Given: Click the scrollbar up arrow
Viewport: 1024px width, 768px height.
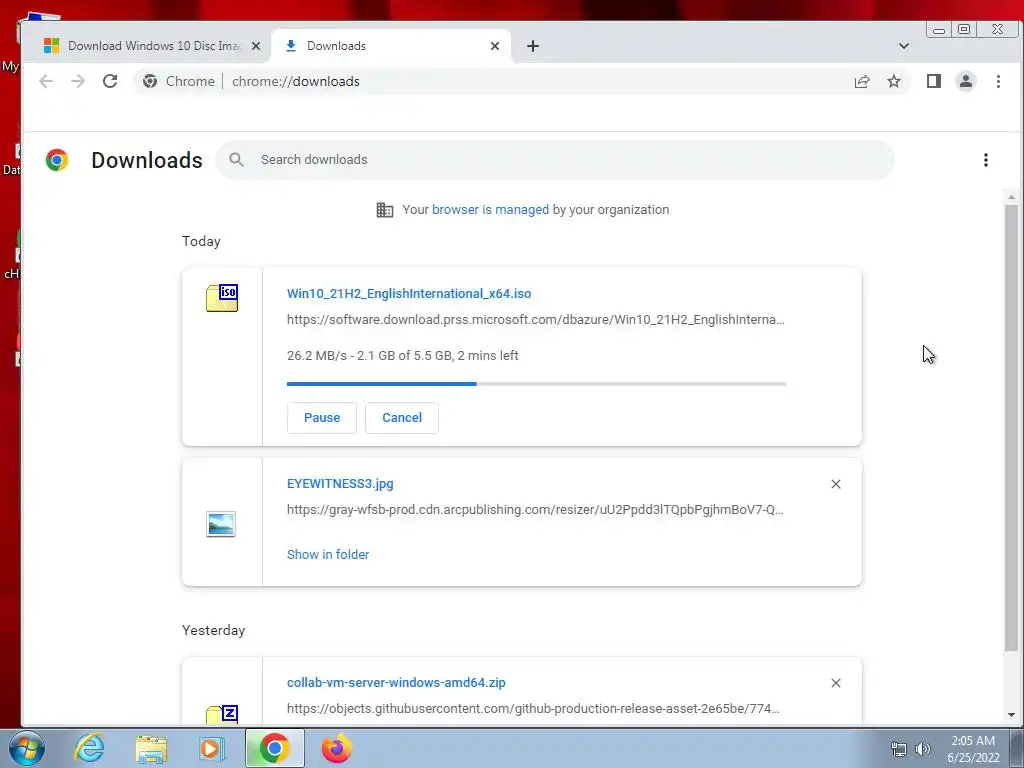Looking at the screenshot, I should tap(1011, 197).
